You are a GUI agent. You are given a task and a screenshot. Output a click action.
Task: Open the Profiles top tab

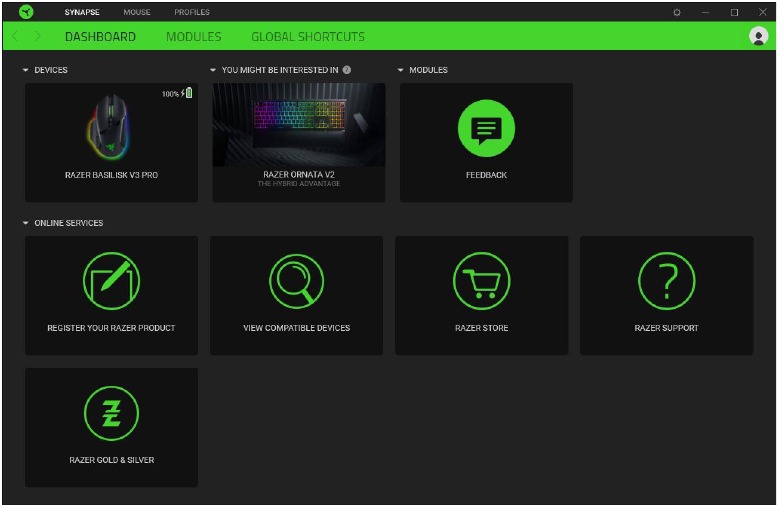coord(192,12)
